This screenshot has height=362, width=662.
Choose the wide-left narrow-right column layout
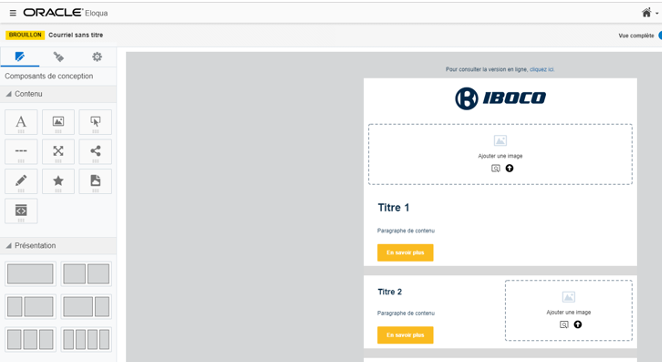86,307
